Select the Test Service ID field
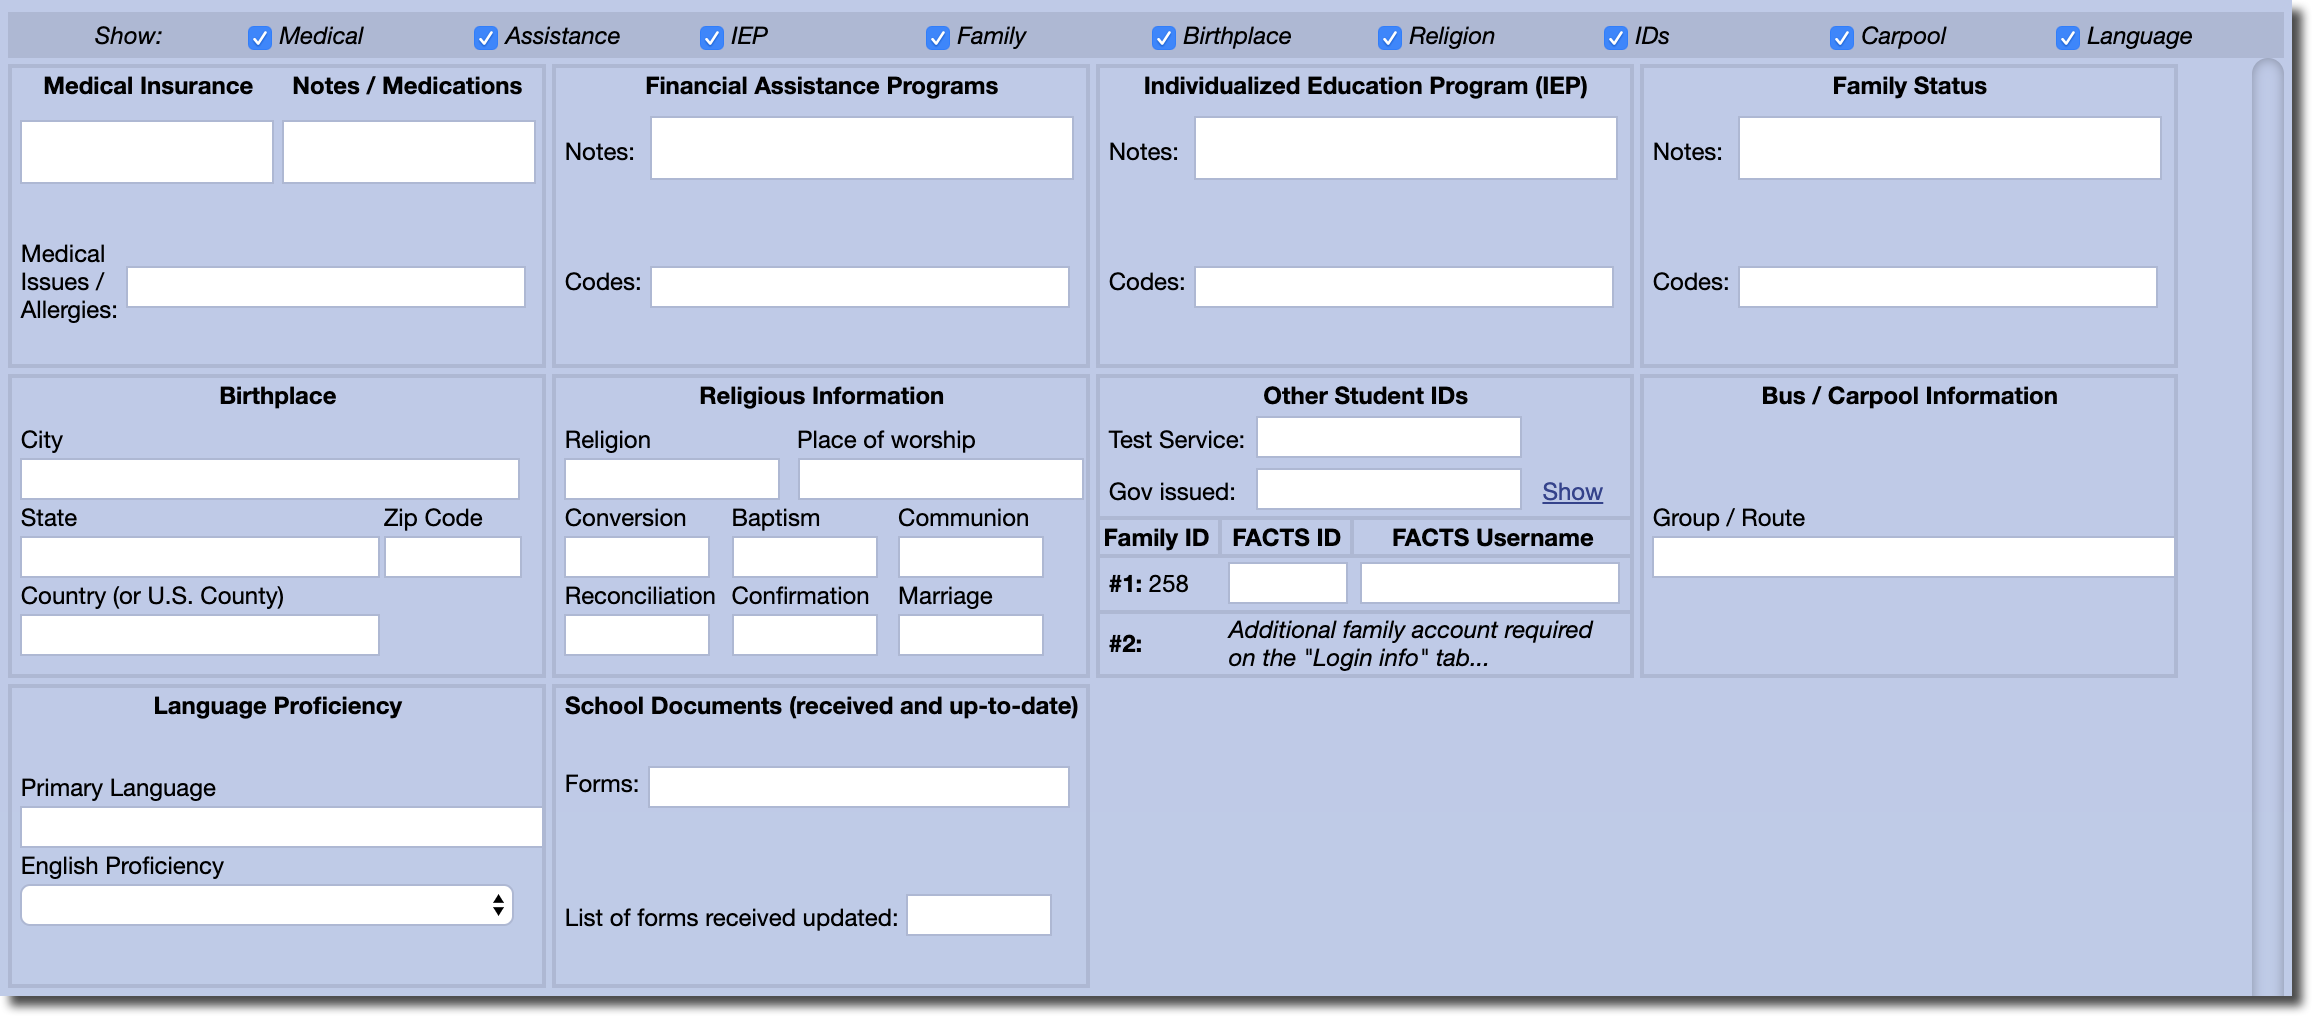Viewport: 2312px width, 1016px height. pos(1388,437)
